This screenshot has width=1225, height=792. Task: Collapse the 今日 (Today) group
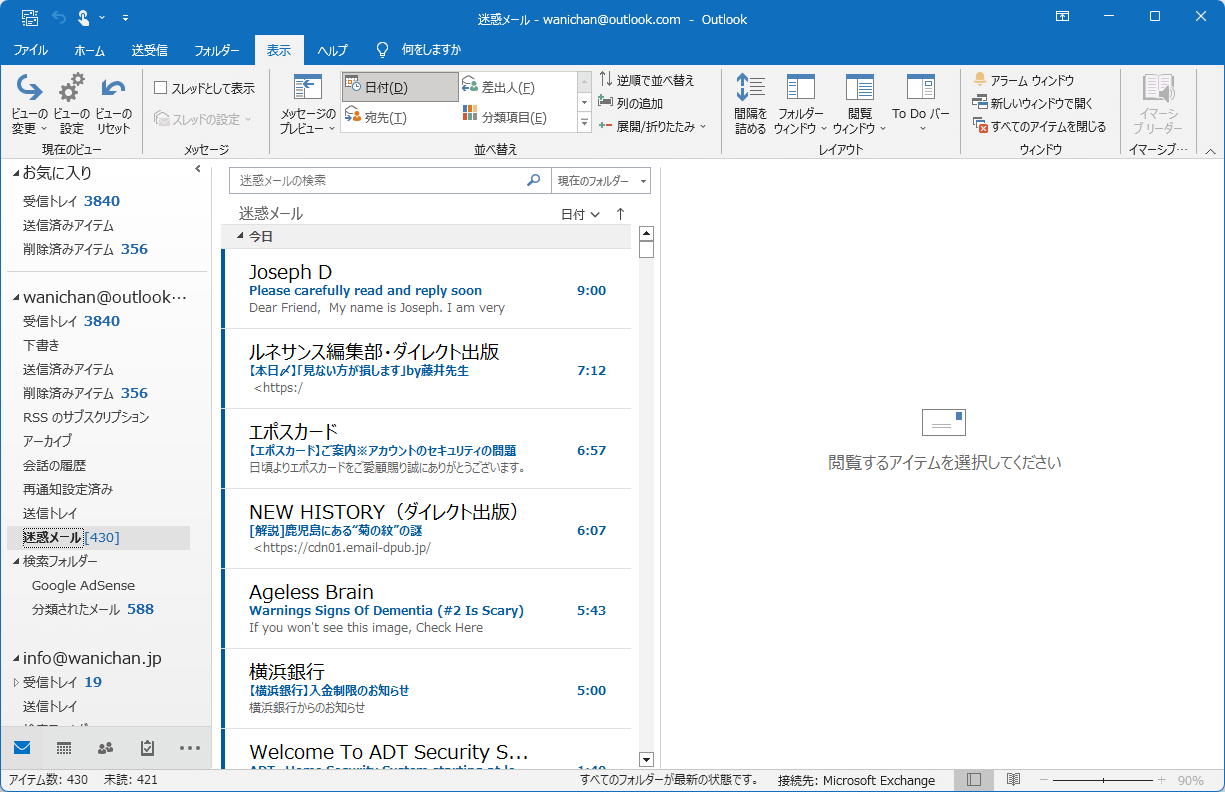coord(240,237)
